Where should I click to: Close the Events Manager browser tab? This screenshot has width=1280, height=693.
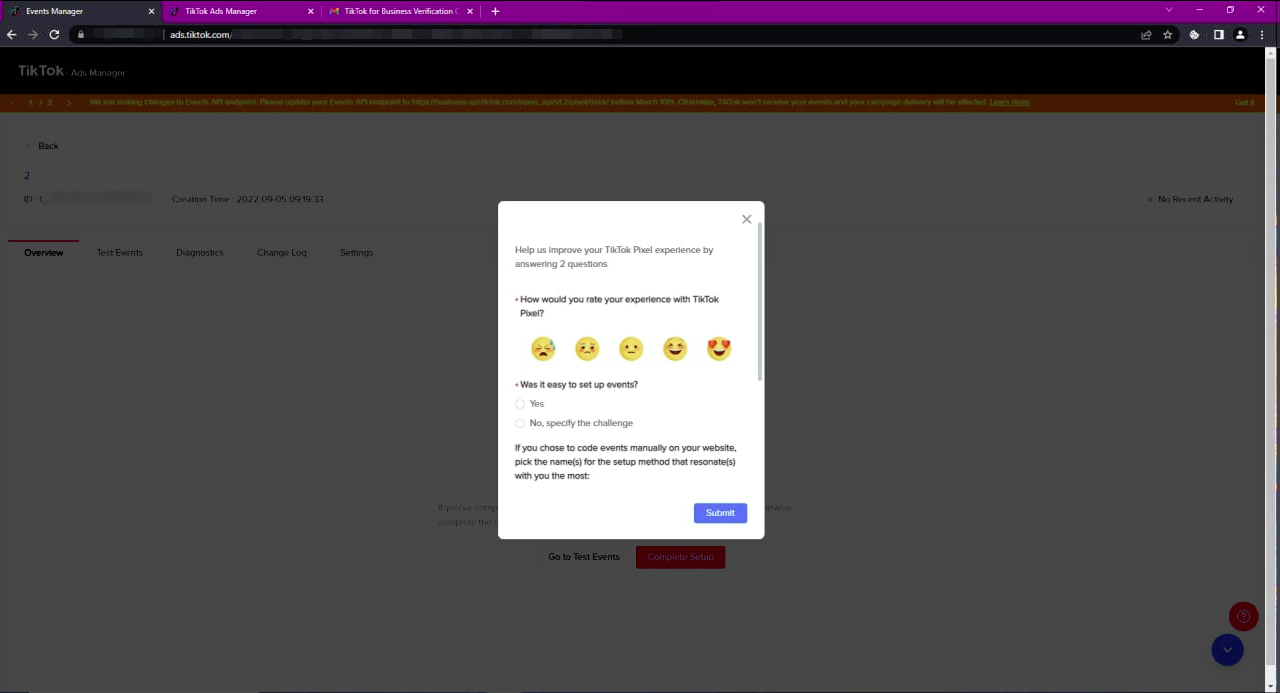tap(152, 11)
